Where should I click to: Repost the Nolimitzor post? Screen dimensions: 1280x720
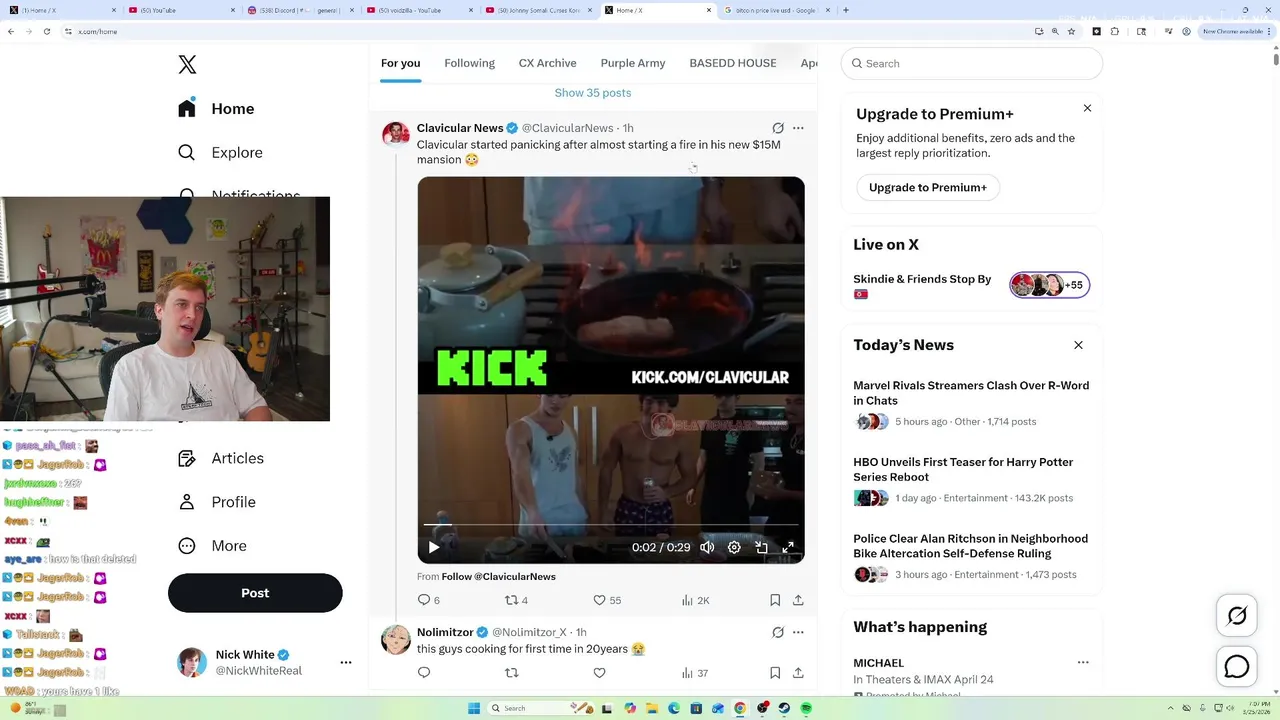pyautogui.click(x=512, y=673)
